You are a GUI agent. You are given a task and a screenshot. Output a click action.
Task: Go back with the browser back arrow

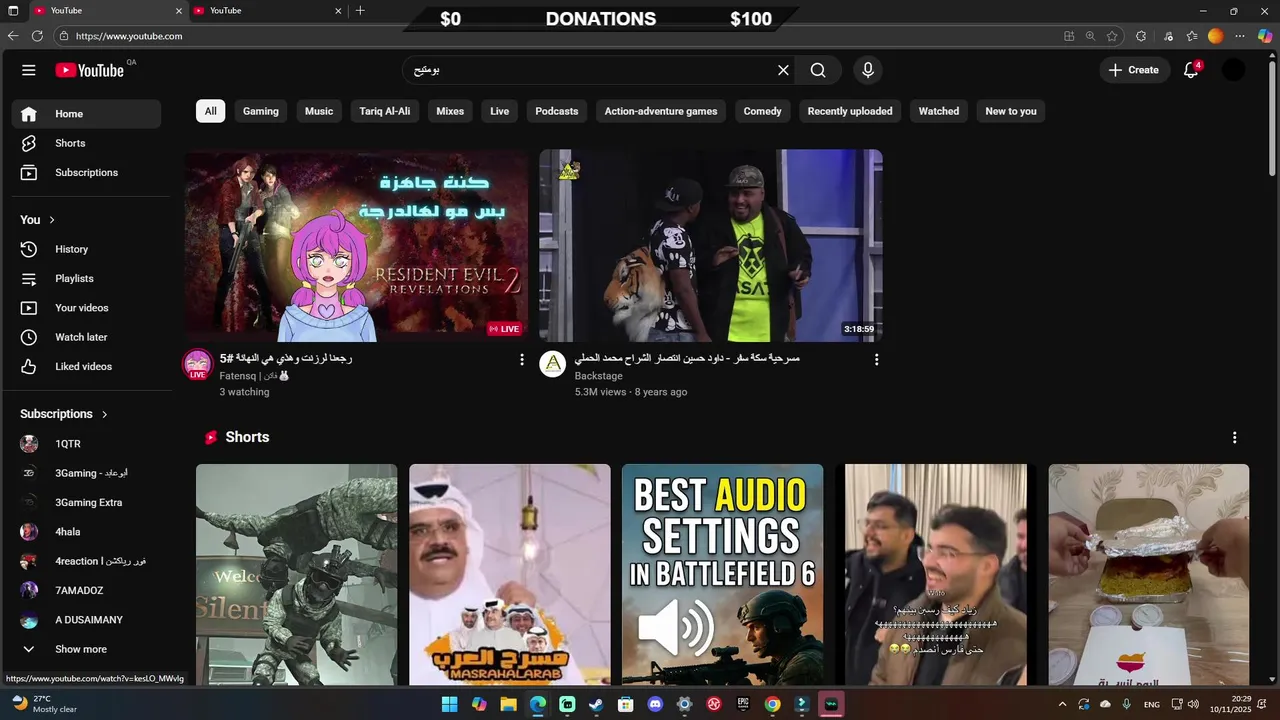tap(13, 36)
